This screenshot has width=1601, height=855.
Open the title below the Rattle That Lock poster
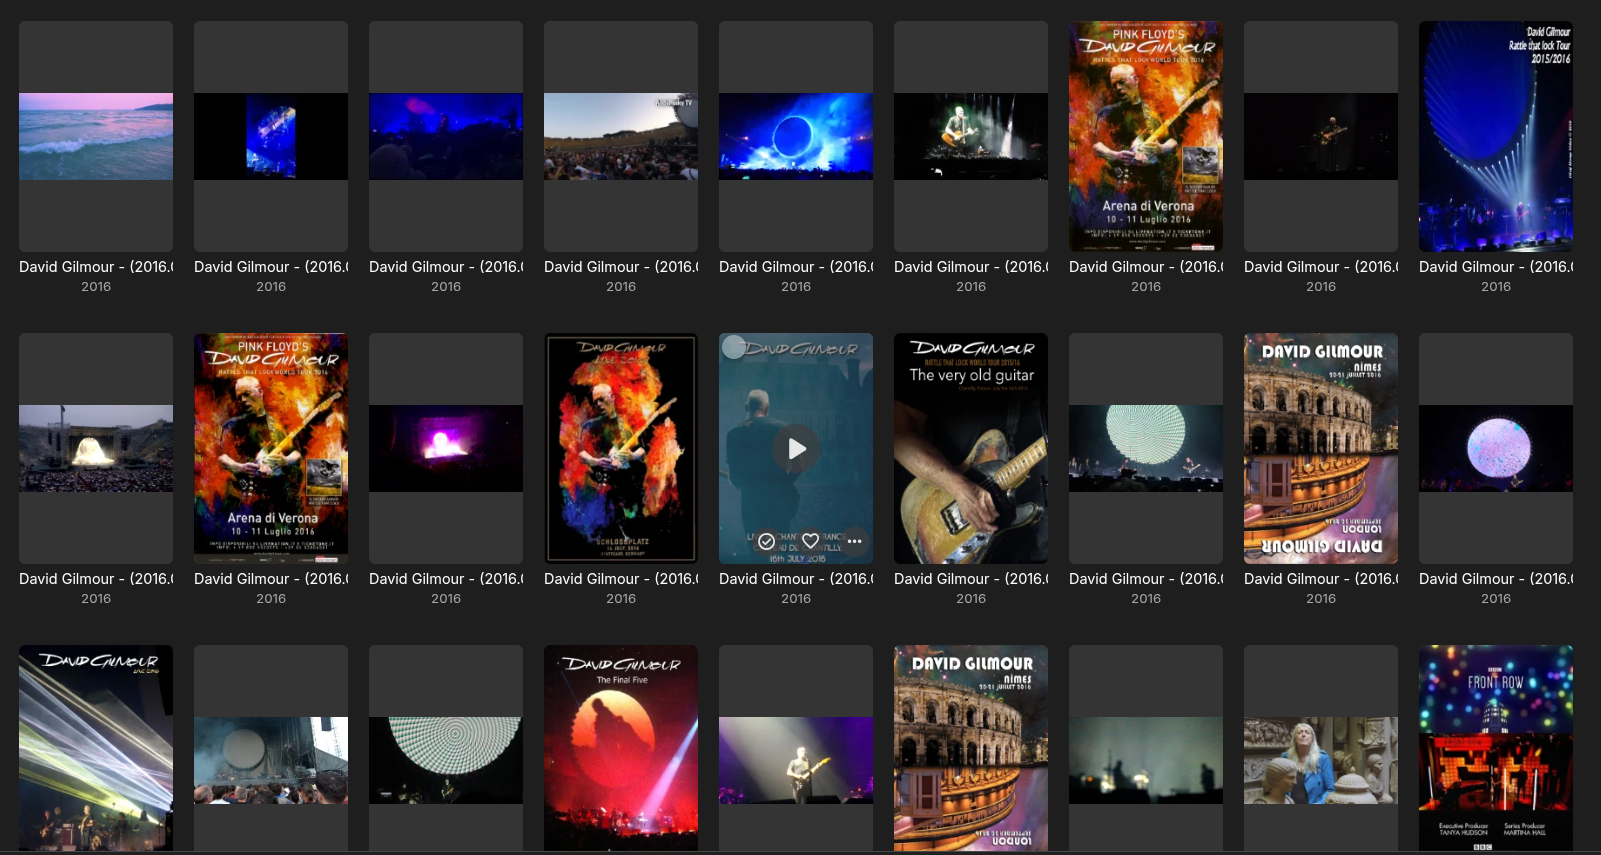(x=1496, y=267)
